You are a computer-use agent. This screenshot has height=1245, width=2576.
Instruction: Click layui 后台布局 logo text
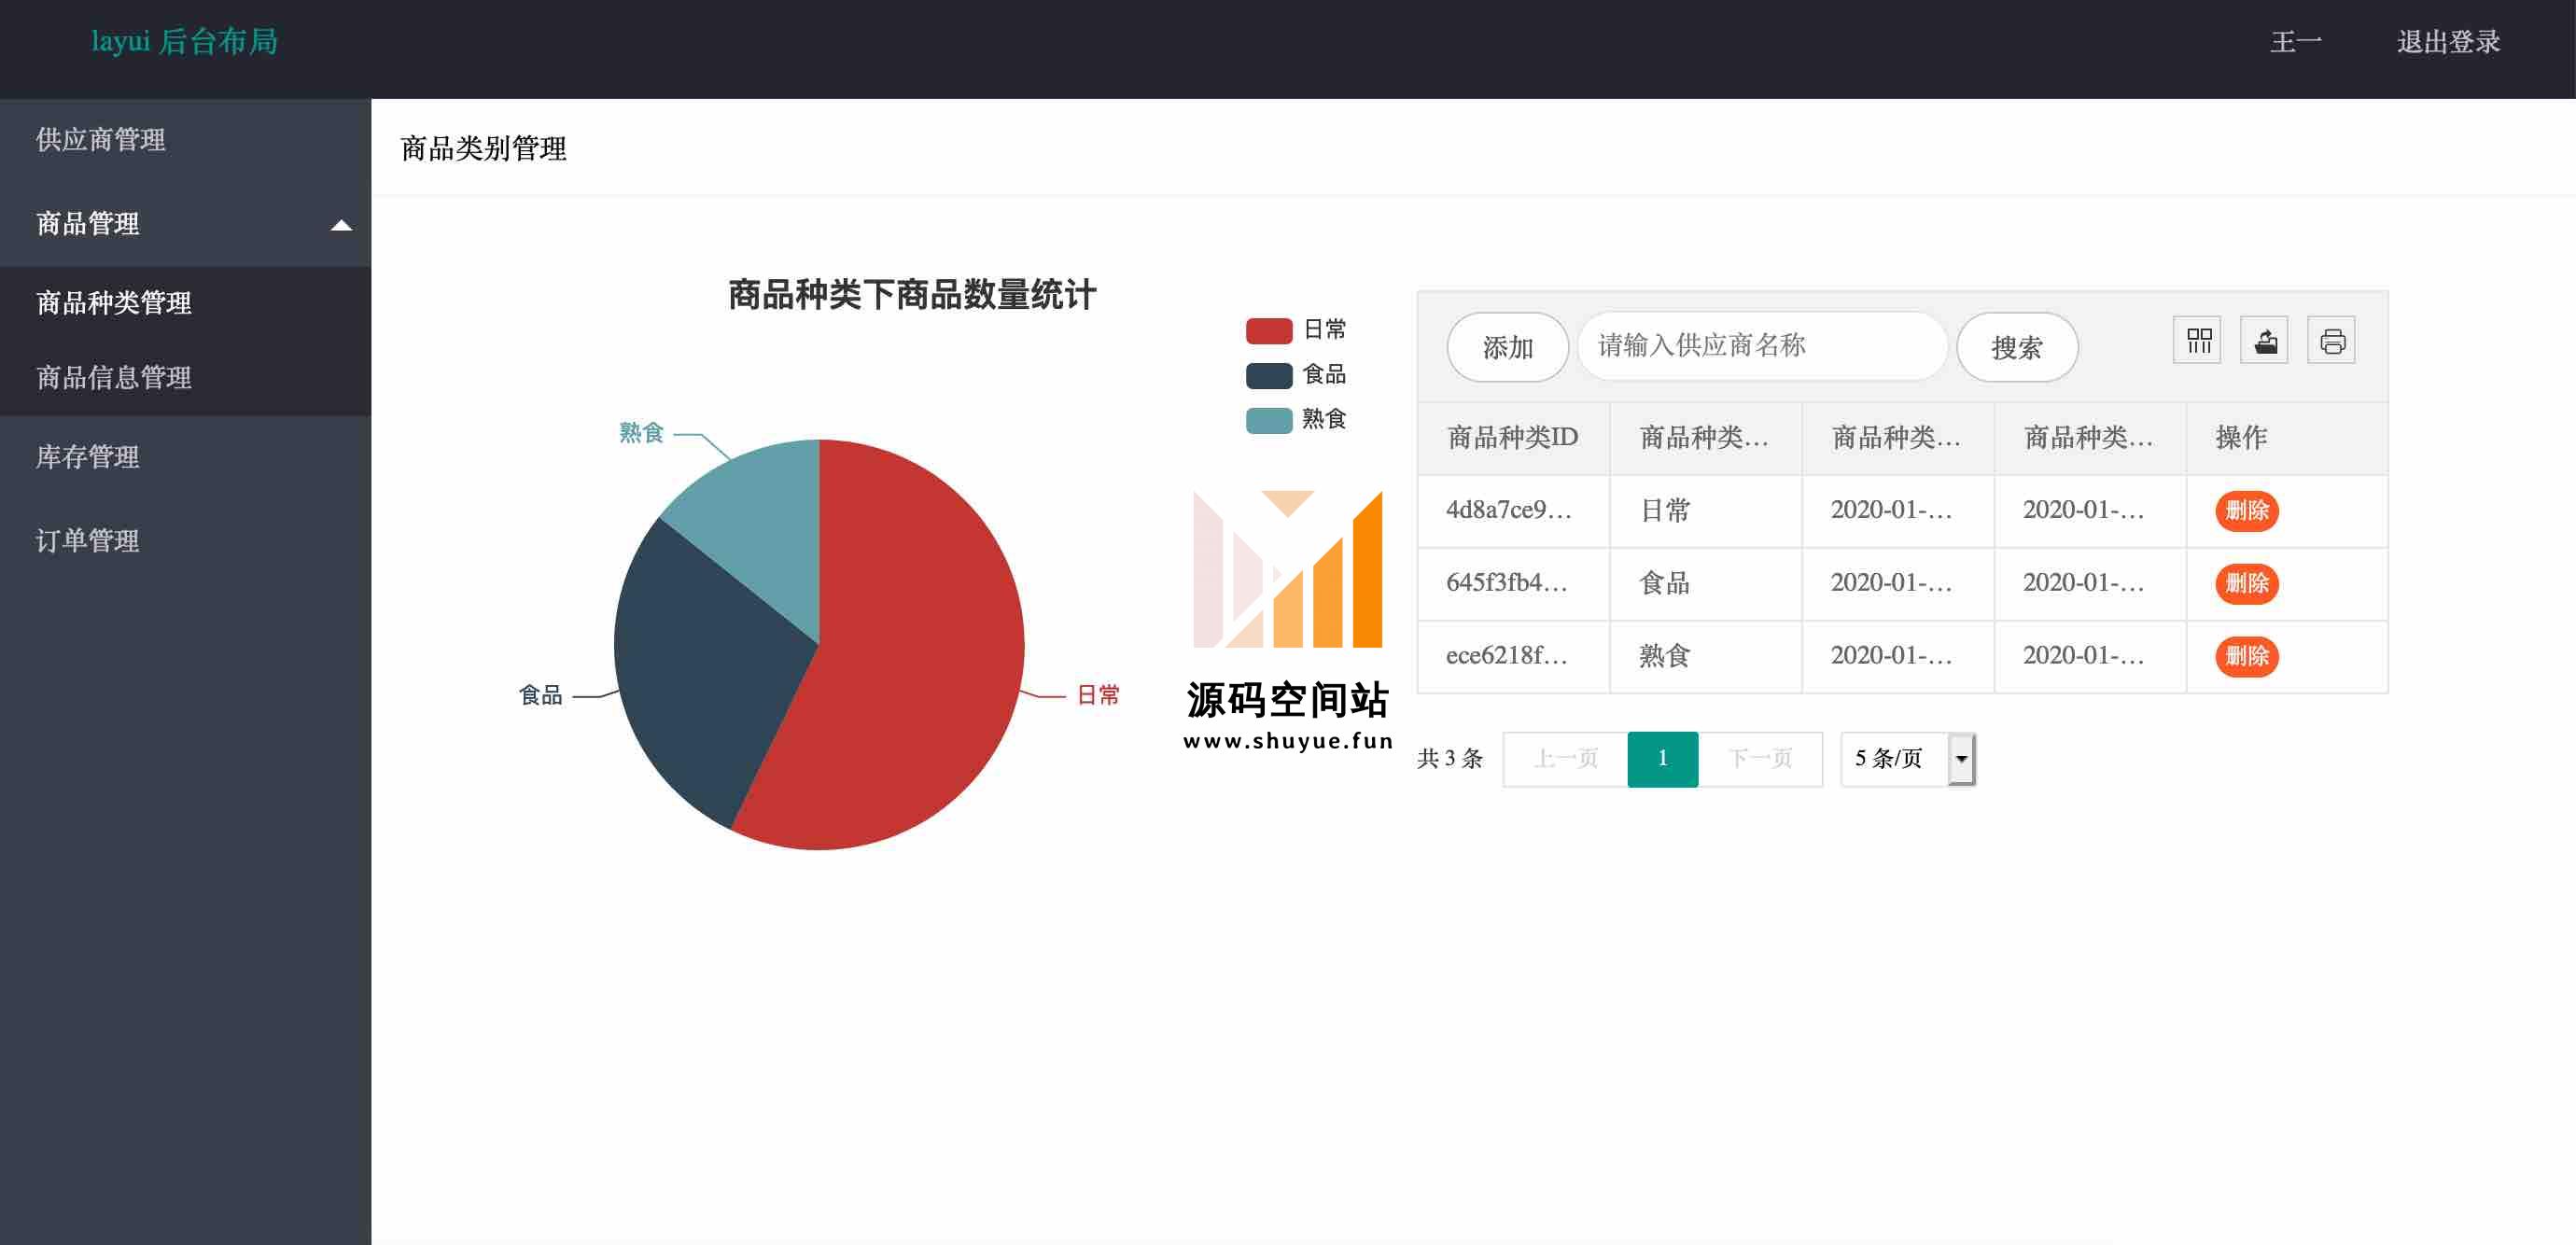click(x=184, y=42)
